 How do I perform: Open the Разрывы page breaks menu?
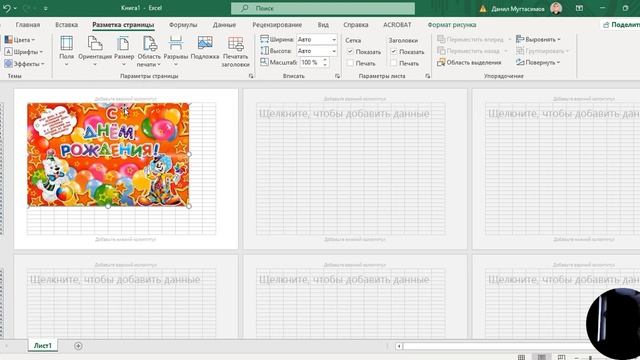click(x=176, y=51)
